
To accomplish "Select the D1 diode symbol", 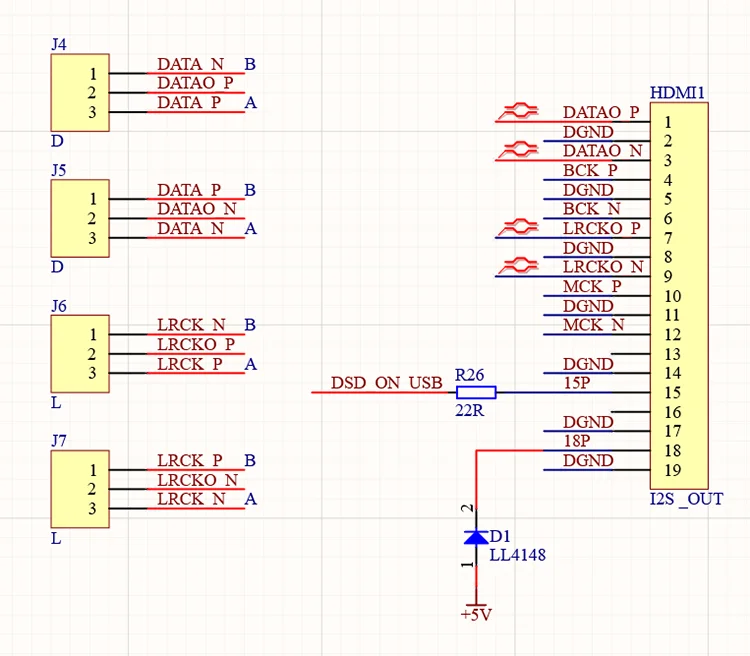I will [x=476, y=537].
